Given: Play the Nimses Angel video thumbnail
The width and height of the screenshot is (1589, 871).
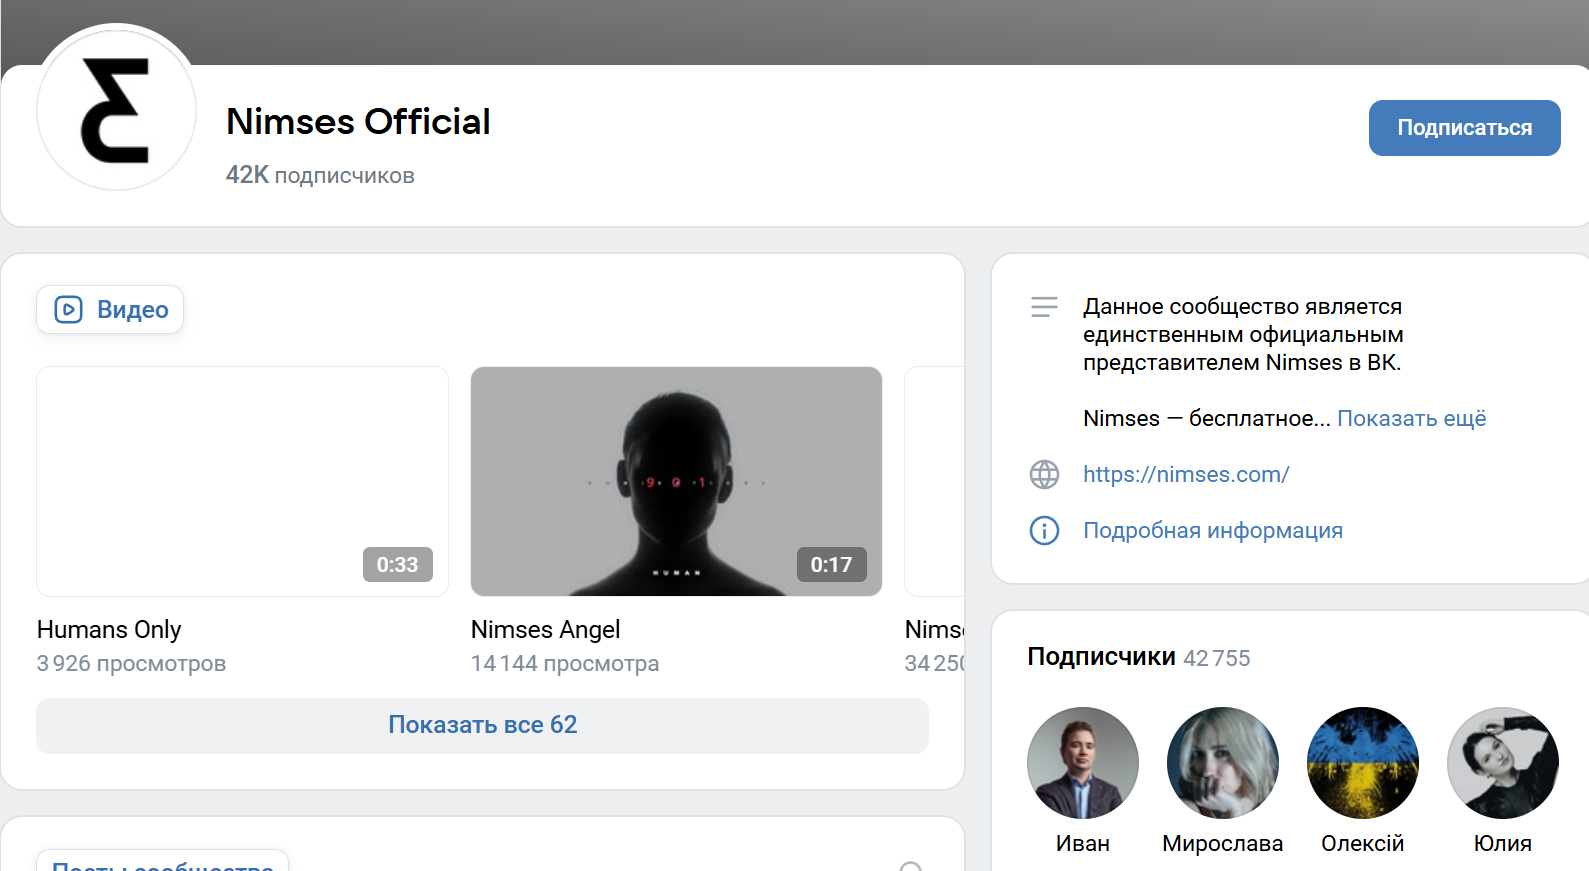Looking at the screenshot, I should tap(676, 481).
